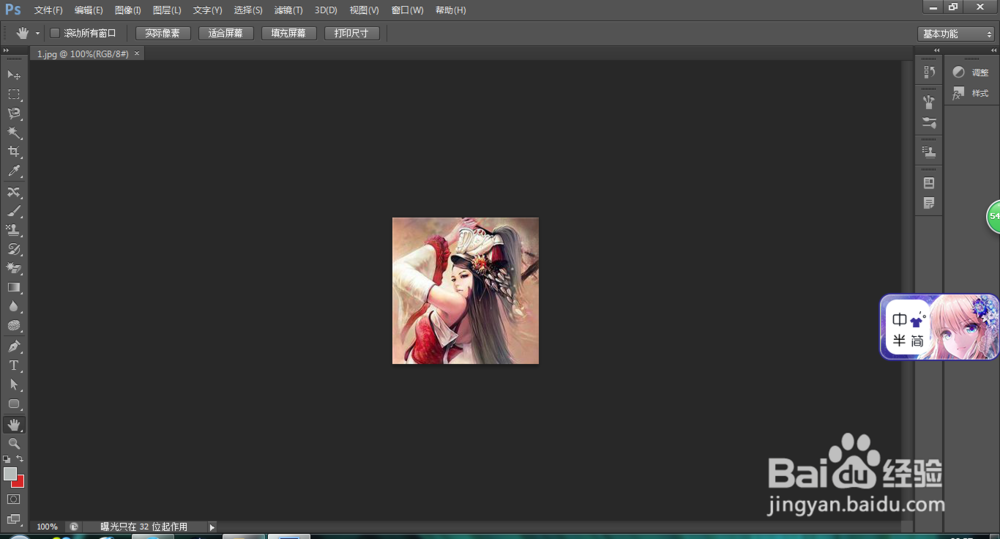This screenshot has height=539, width=1000.
Task: Select the Magic Wand tool
Action: [x=13, y=133]
